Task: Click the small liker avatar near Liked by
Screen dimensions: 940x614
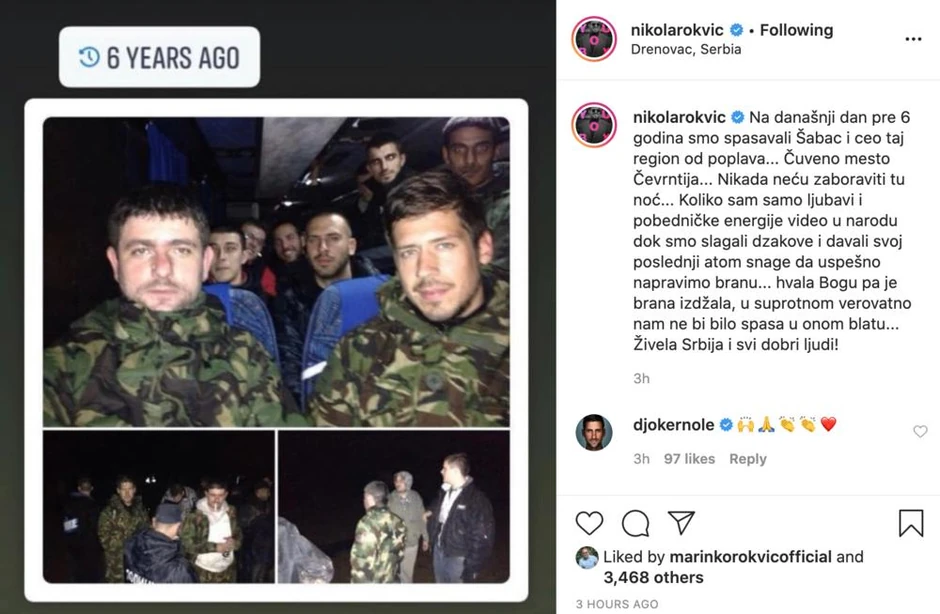Action: coord(587,558)
